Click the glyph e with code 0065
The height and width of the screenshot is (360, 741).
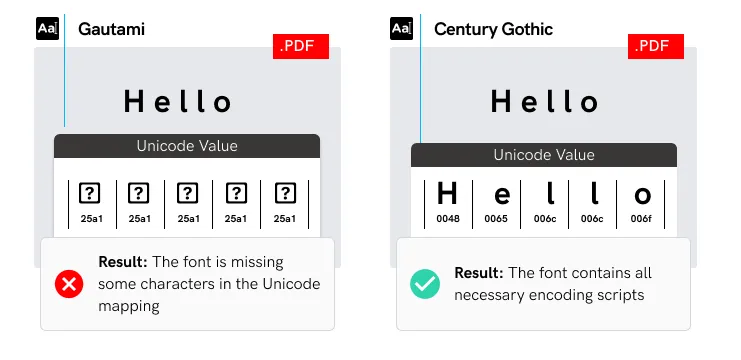(x=502, y=195)
